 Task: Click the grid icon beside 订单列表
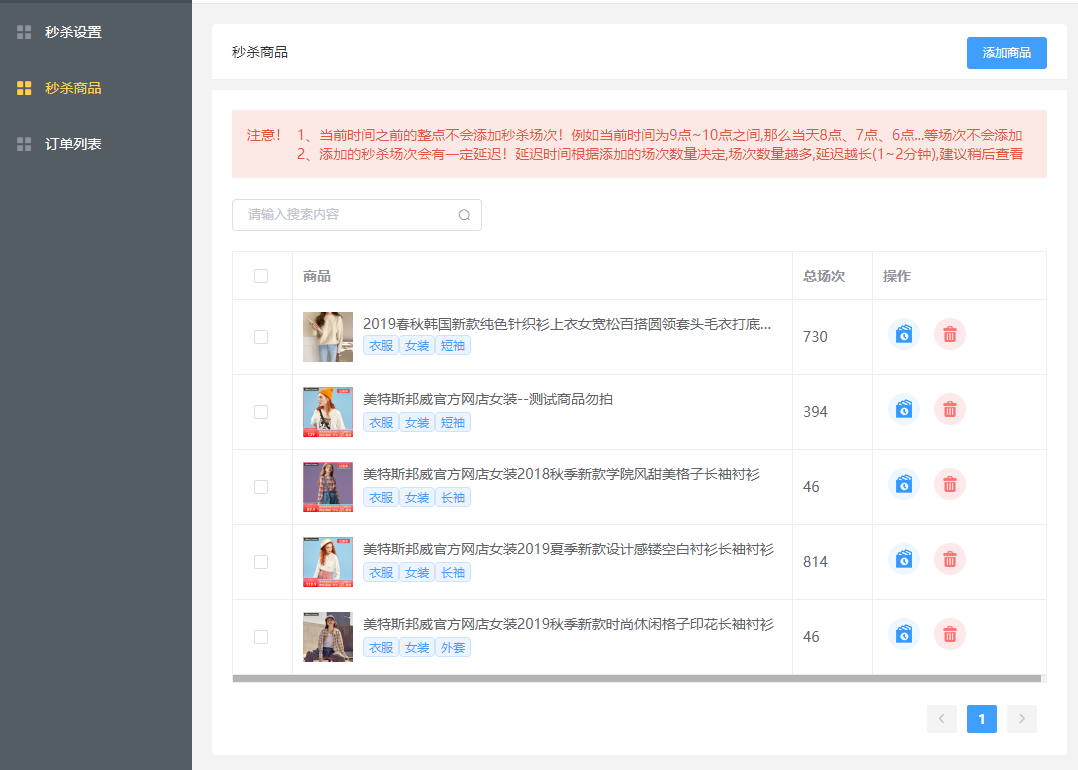tap(24, 144)
